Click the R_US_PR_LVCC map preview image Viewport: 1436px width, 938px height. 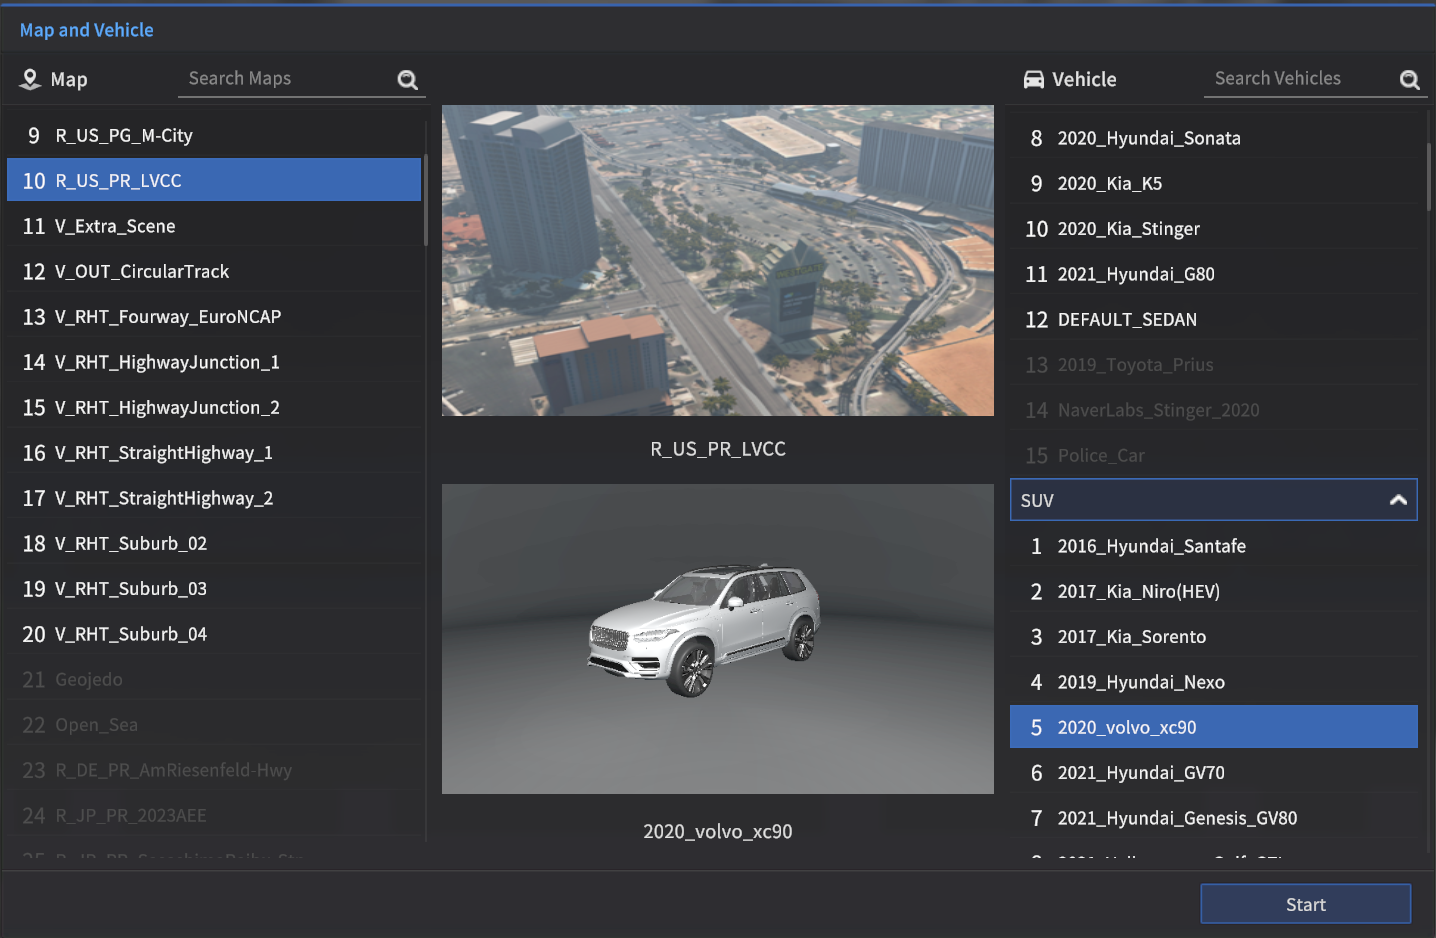click(717, 260)
